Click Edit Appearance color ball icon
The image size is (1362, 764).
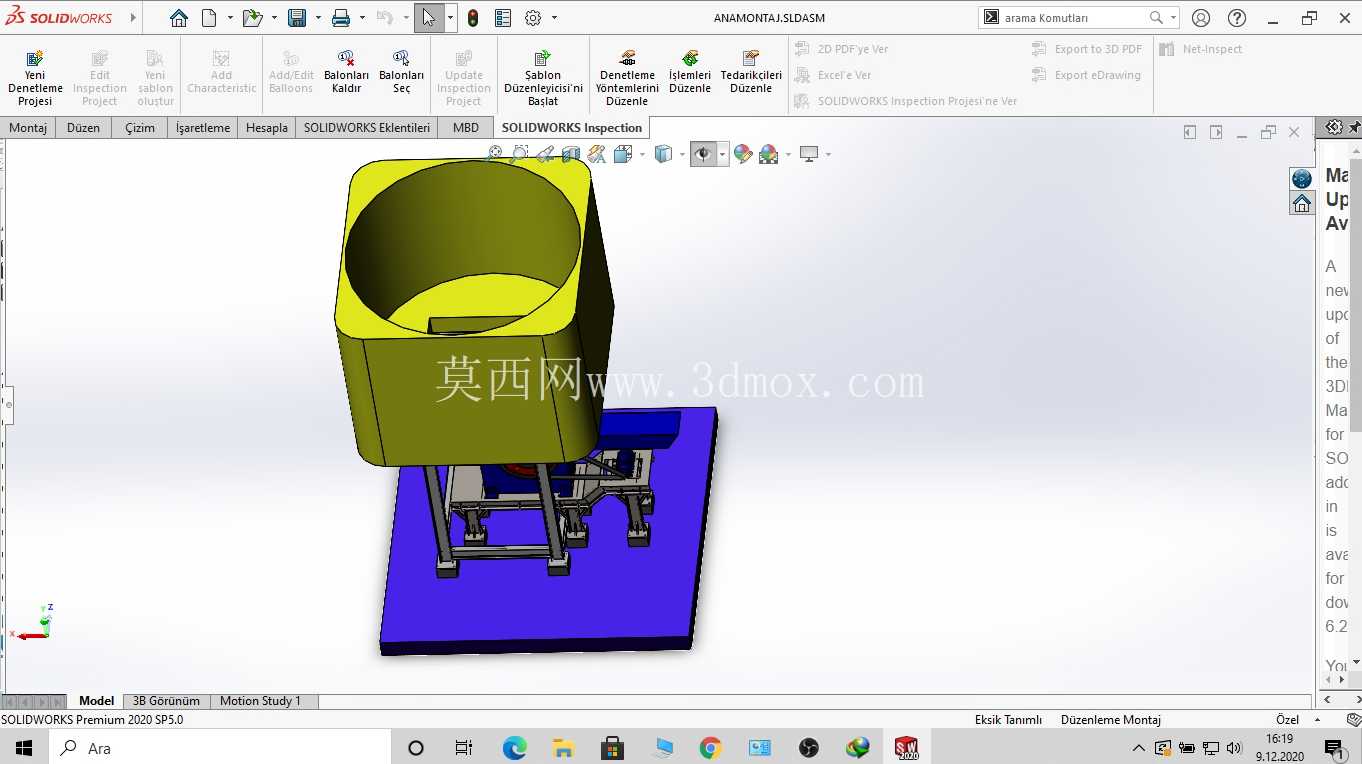click(x=742, y=154)
